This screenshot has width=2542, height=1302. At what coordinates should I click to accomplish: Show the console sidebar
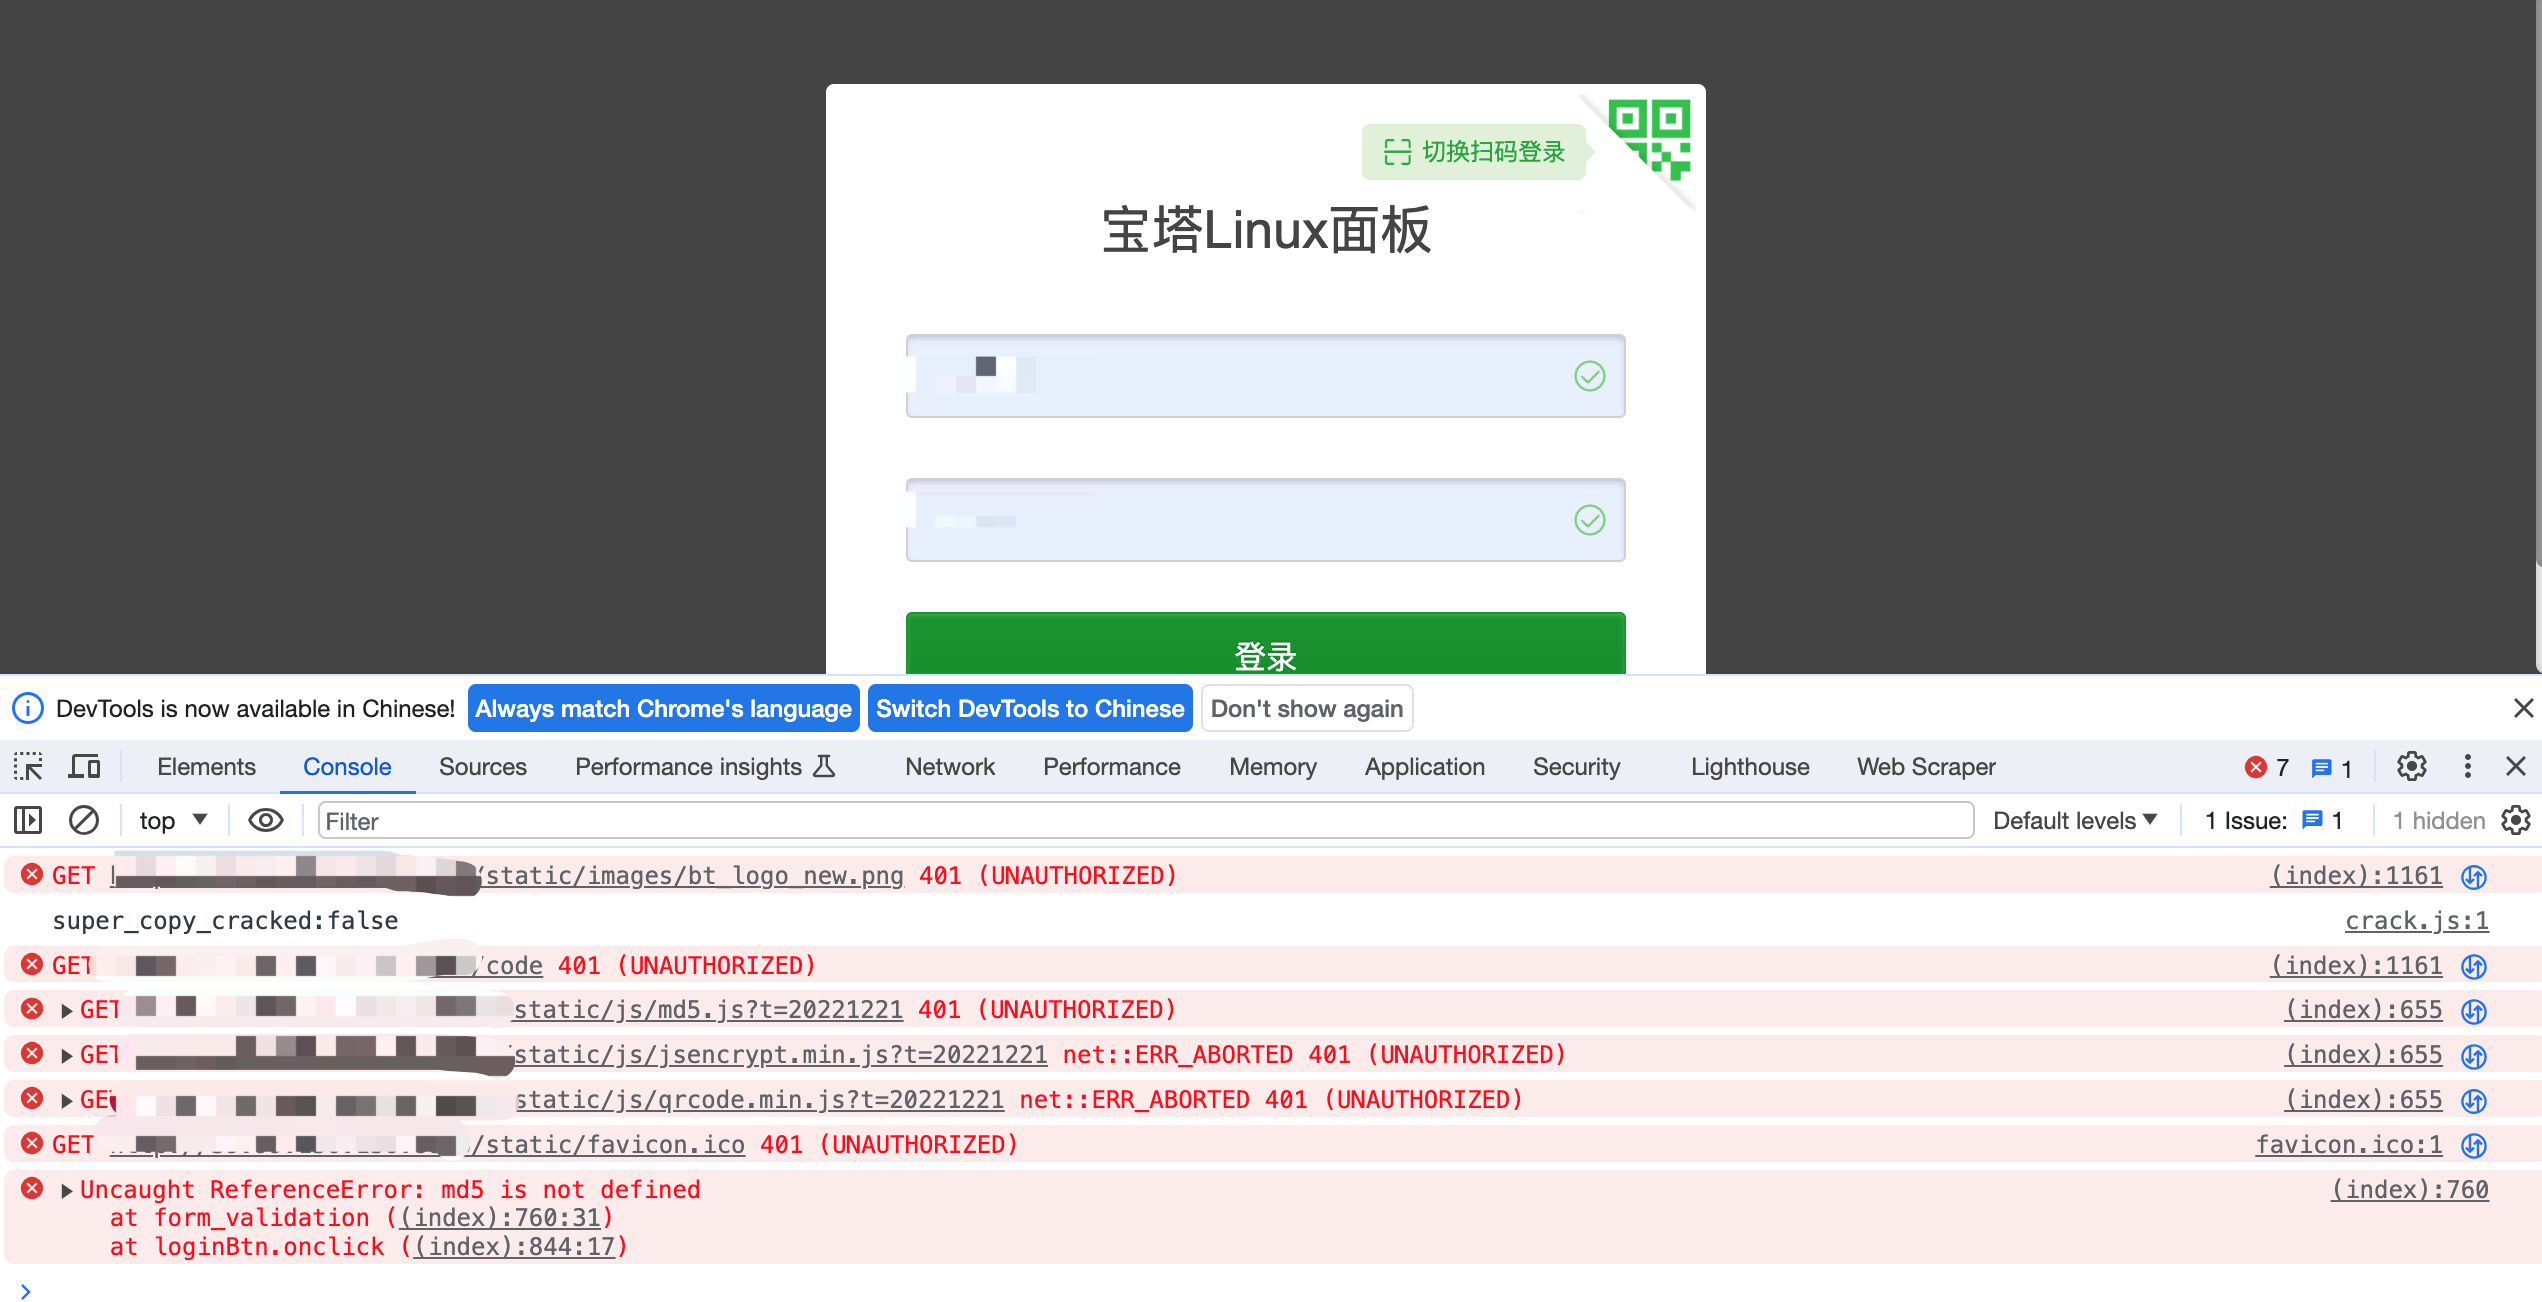point(28,821)
